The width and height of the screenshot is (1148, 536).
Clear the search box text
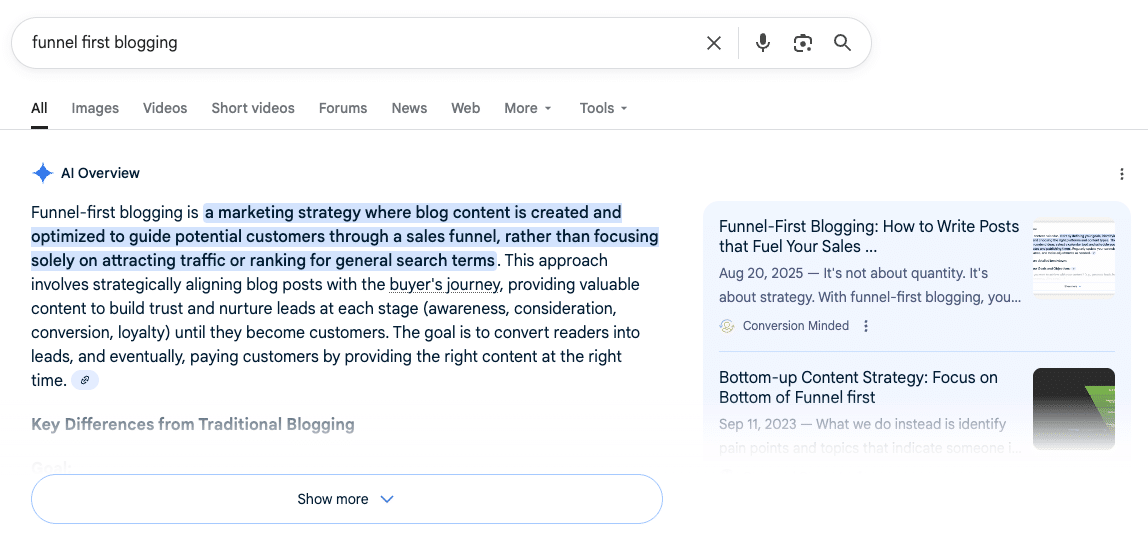click(x=714, y=43)
